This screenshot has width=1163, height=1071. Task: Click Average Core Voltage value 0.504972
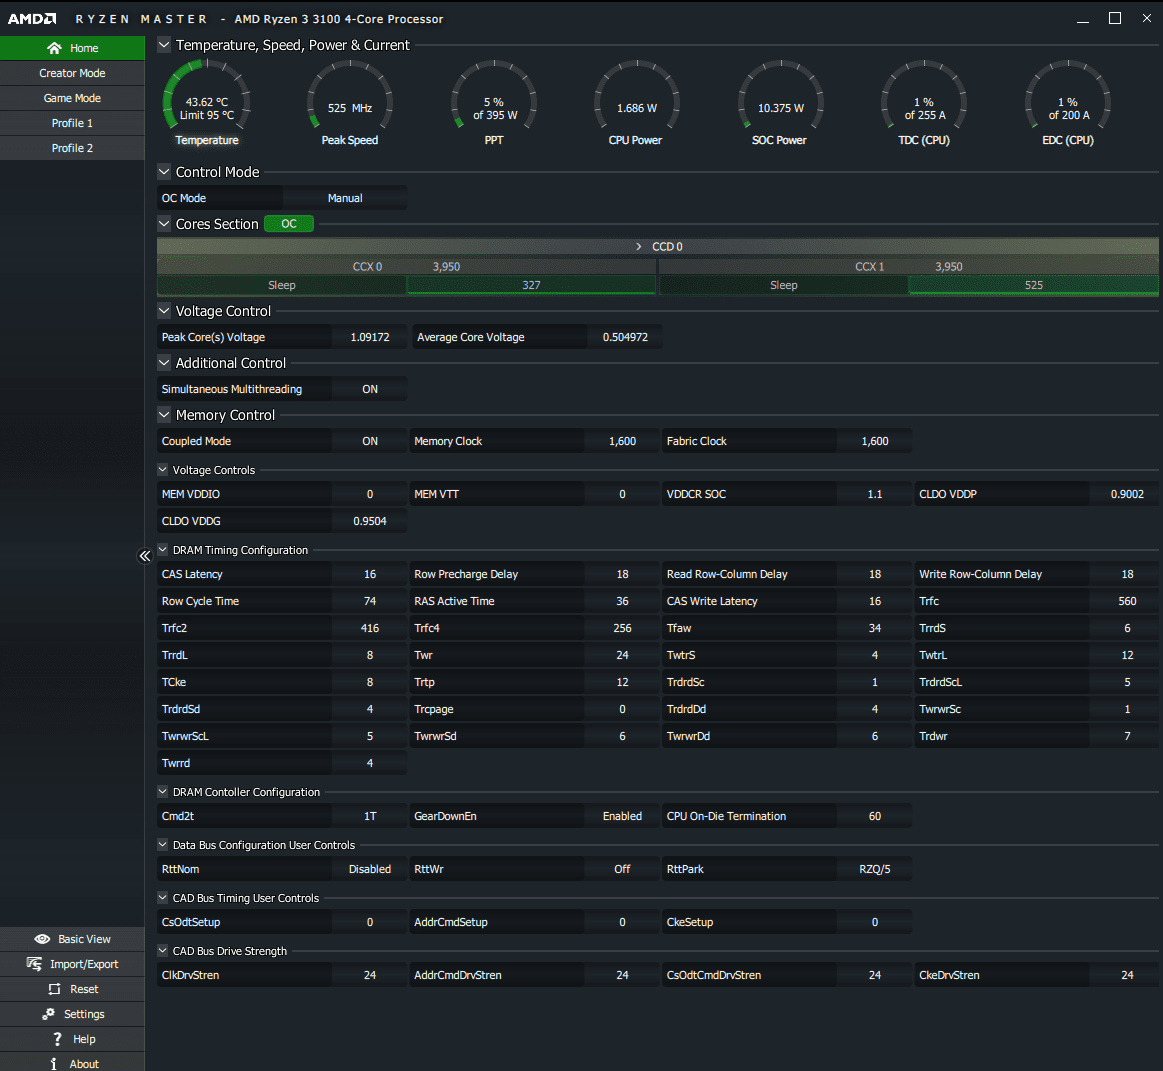625,337
